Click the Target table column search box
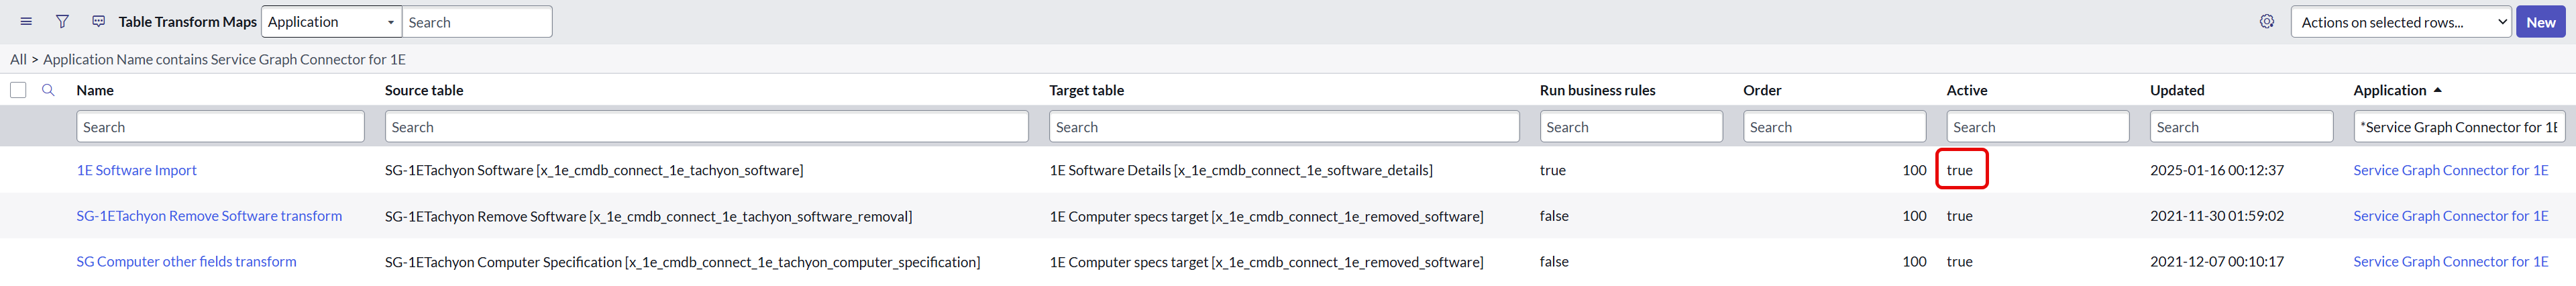This screenshot has width=2576, height=286. click(x=1284, y=127)
